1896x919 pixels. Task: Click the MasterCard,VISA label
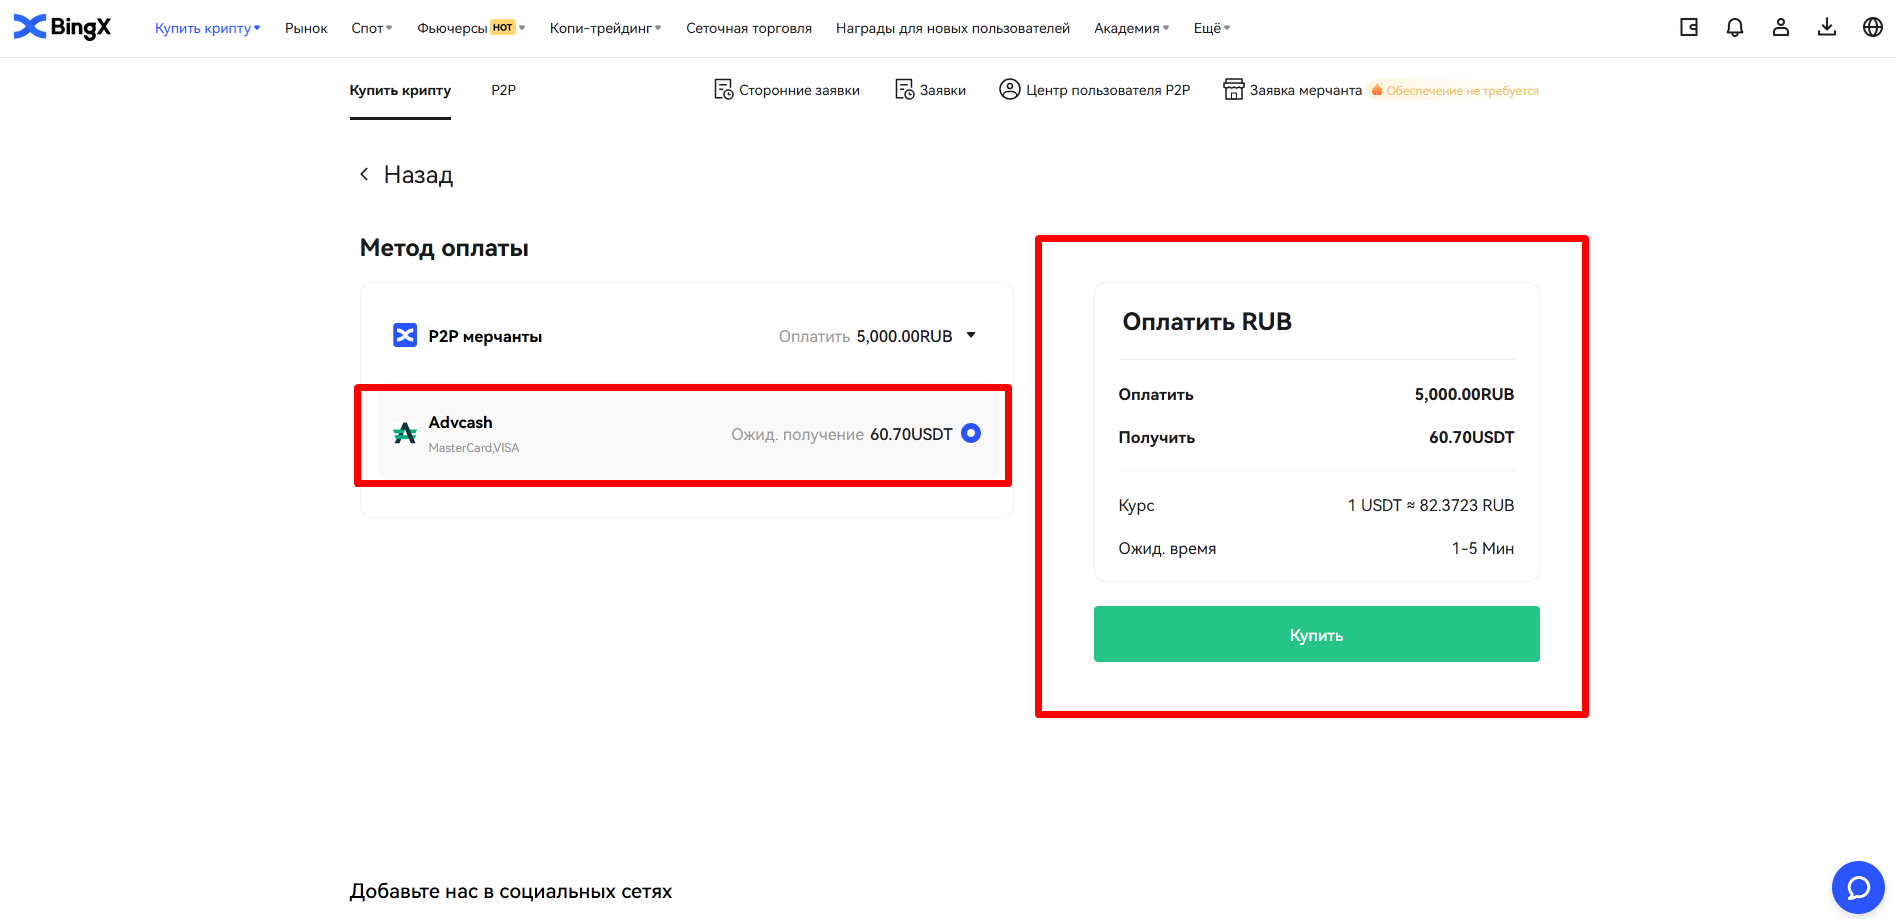[474, 448]
